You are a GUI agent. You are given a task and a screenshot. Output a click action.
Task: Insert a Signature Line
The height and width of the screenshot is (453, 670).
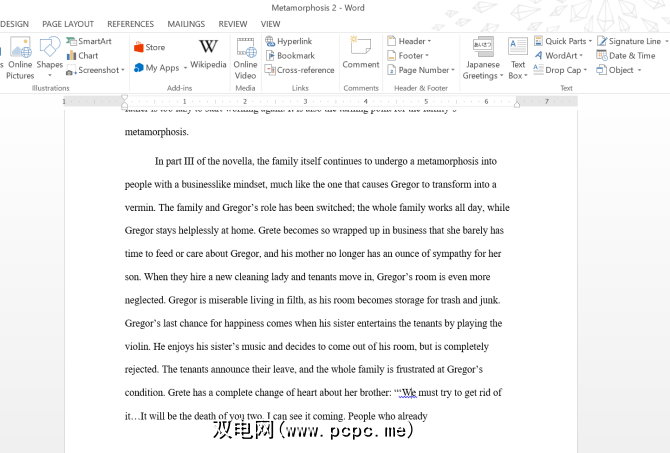[632, 41]
